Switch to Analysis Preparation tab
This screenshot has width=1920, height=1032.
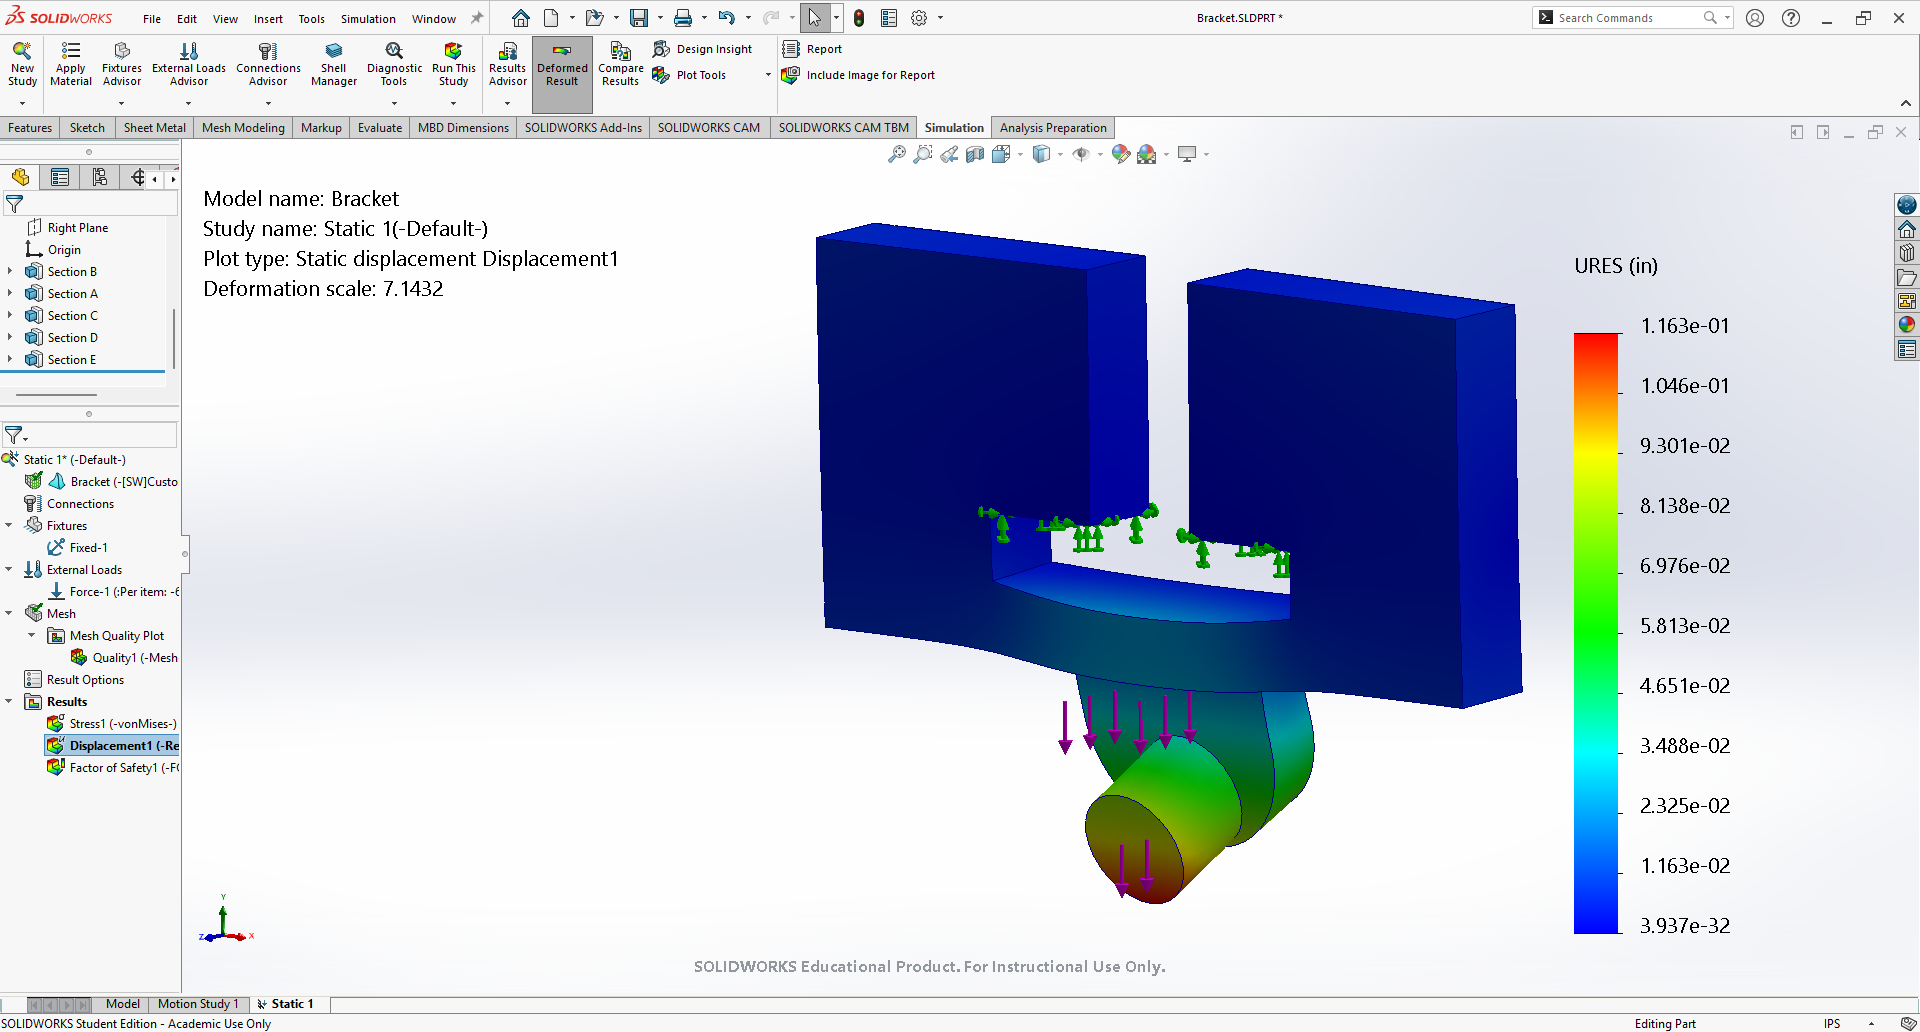pos(1053,128)
